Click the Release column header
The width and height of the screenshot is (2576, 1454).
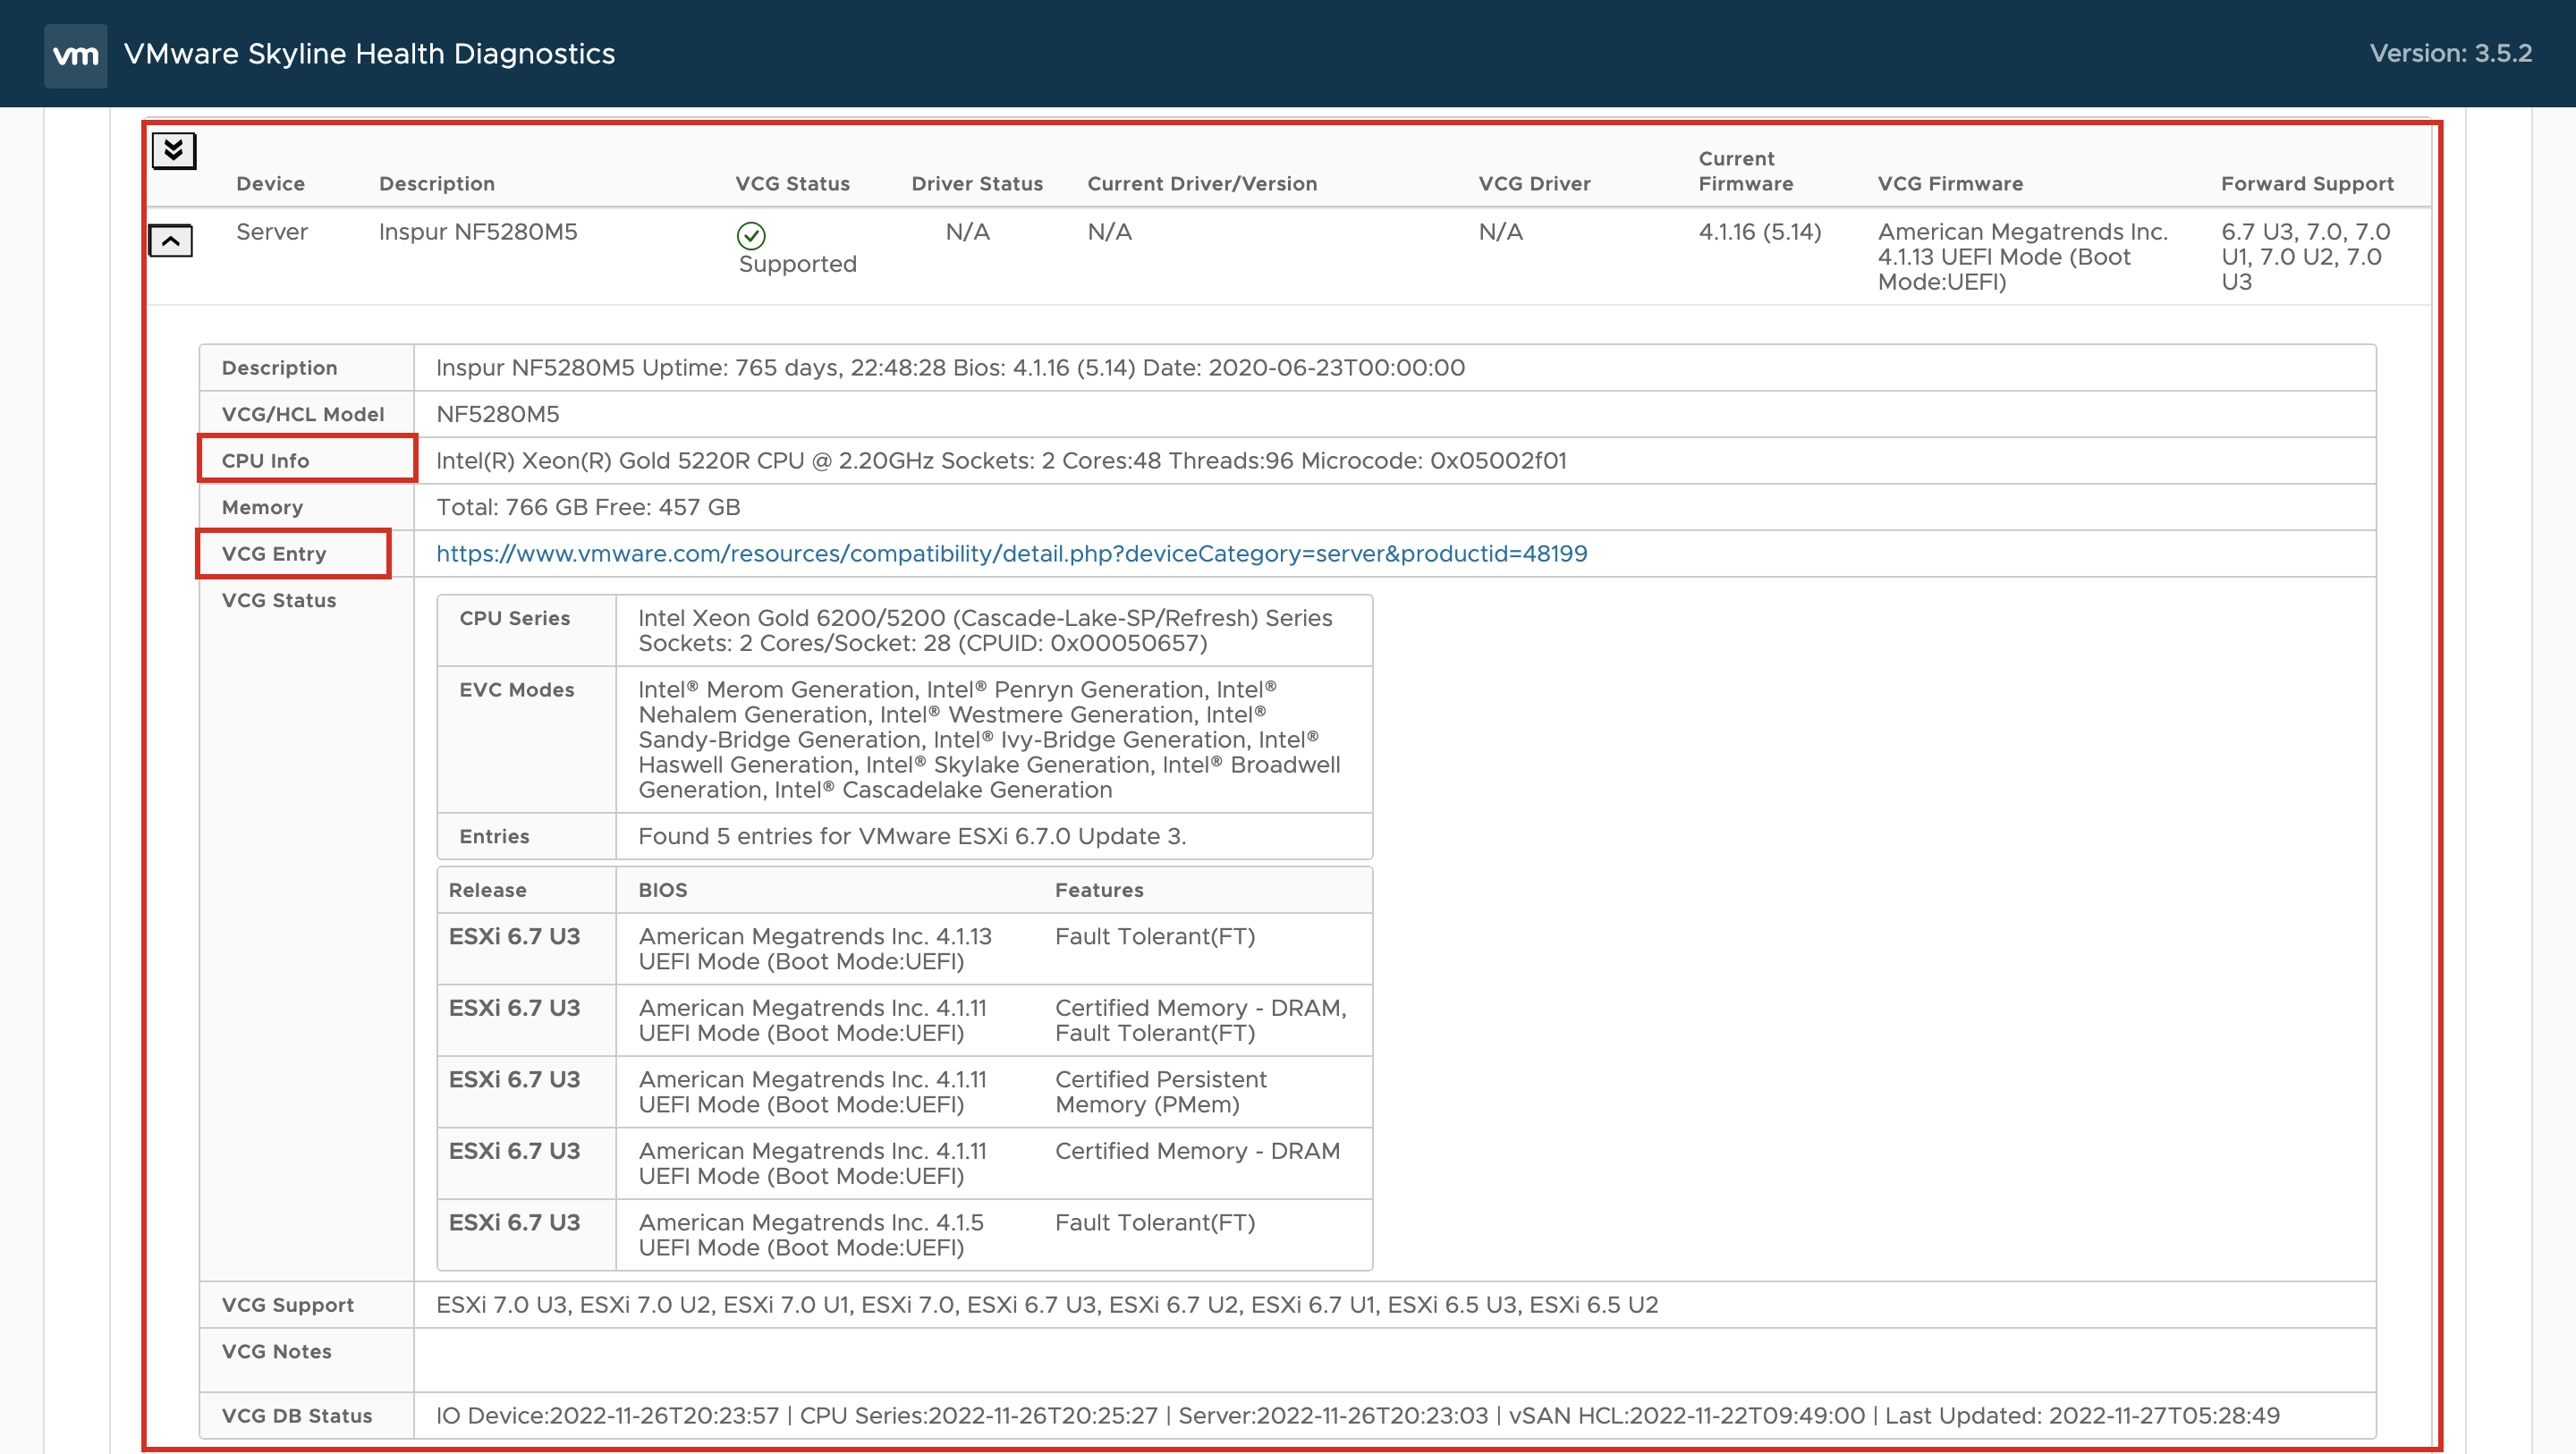[x=487, y=890]
